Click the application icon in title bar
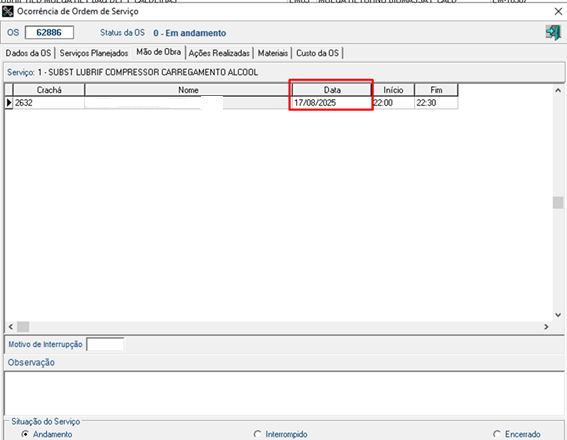Viewport: 567px width, 440px height. click(x=8, y=12)
